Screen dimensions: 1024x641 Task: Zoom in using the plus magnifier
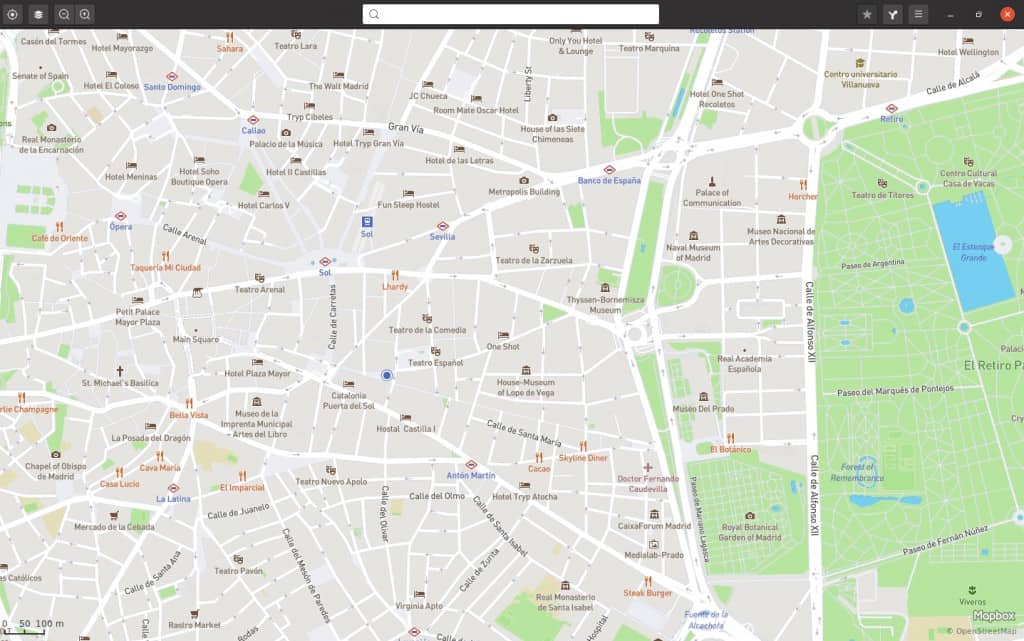(x=86, y=14)
